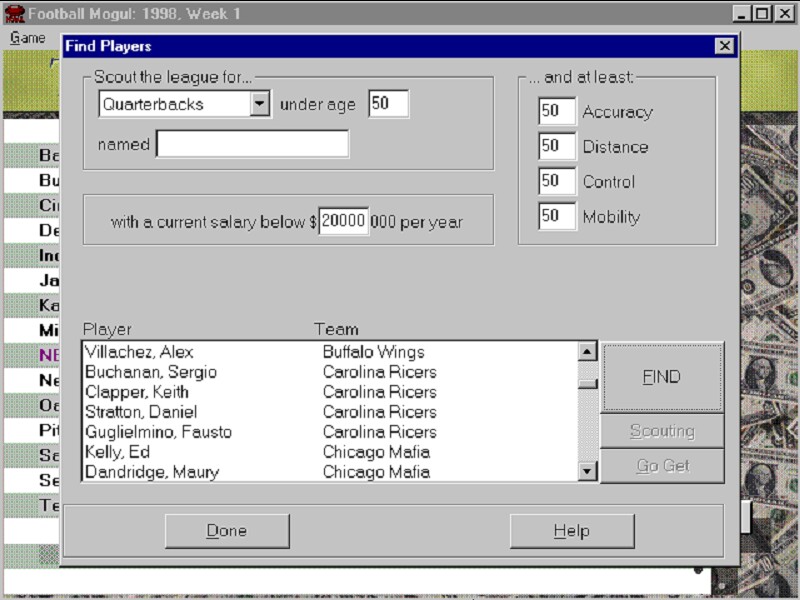This screenshot has width=800, height=600.
Task: Click the named player text field
Action: (x=252, y=144)
